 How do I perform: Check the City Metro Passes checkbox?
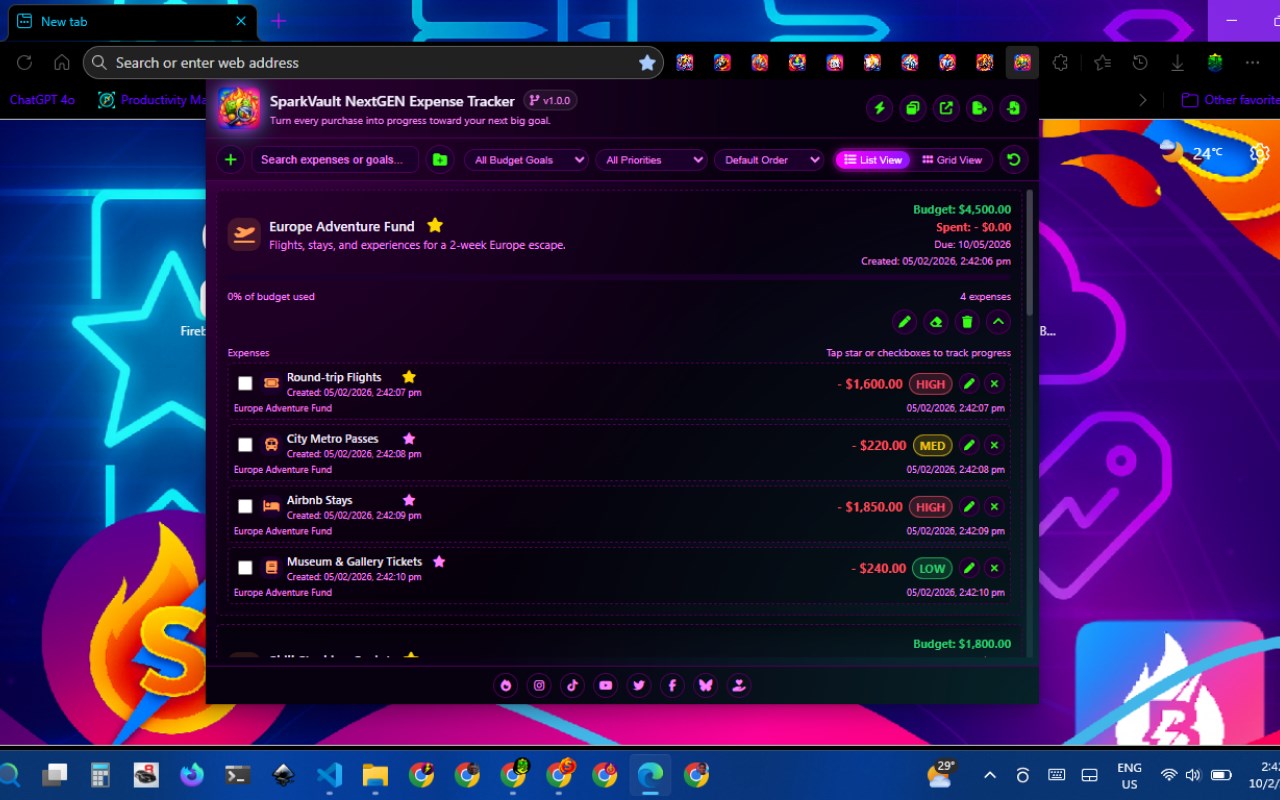tap(245, 445)
